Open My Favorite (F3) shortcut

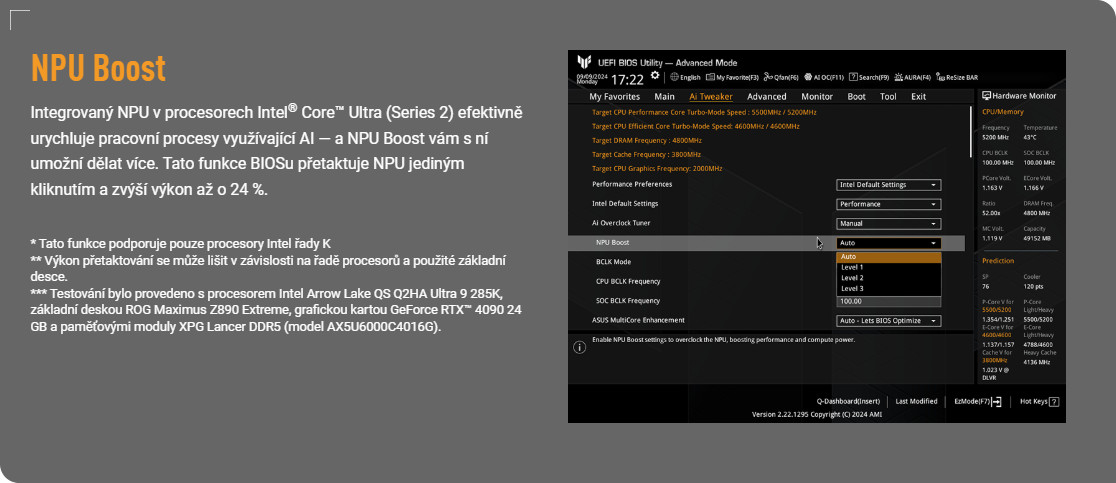[x=732, y=77]
